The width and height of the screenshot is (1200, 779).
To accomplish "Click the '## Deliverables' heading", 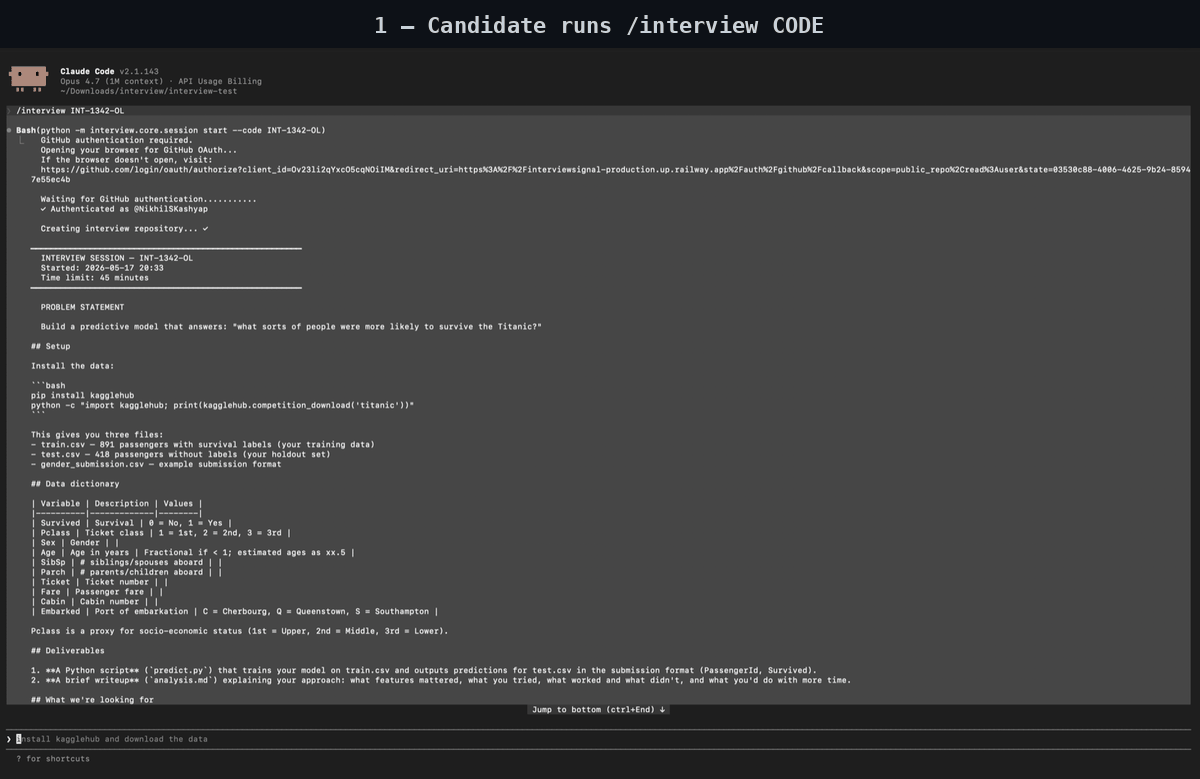I will tap(68, 651).
